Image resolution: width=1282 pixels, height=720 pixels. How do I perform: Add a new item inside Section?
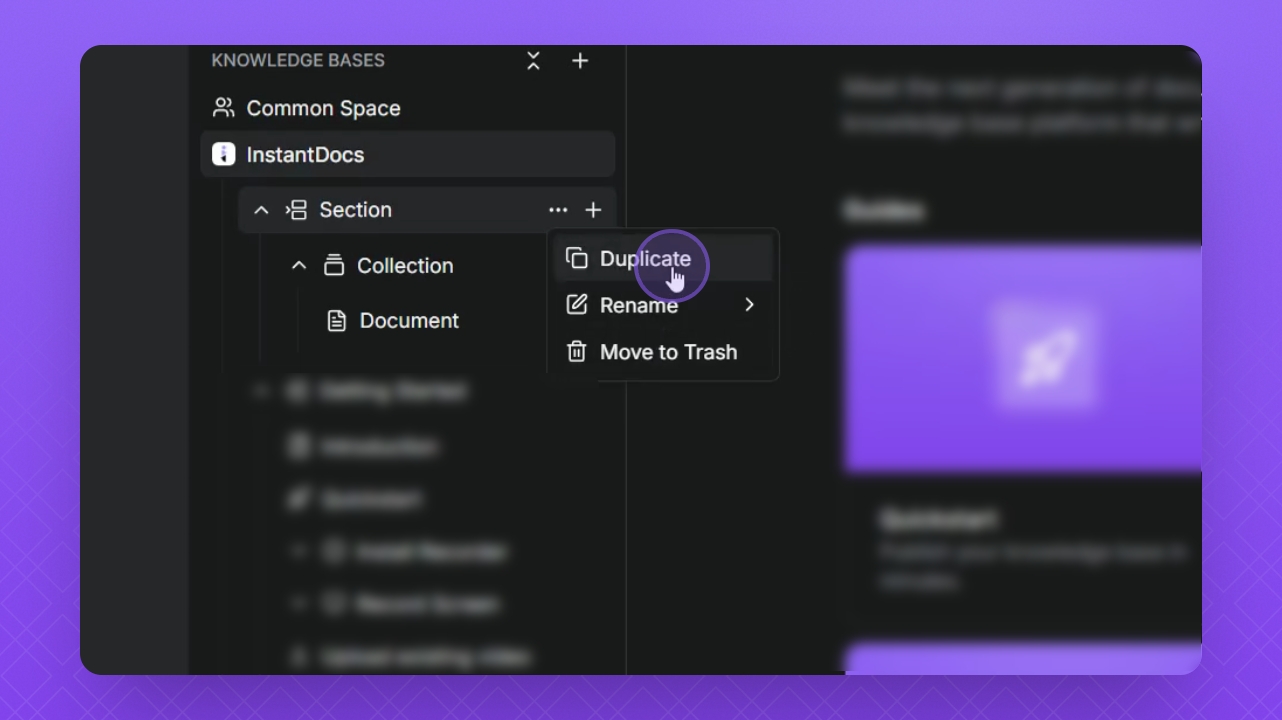[x=594, y=210]
